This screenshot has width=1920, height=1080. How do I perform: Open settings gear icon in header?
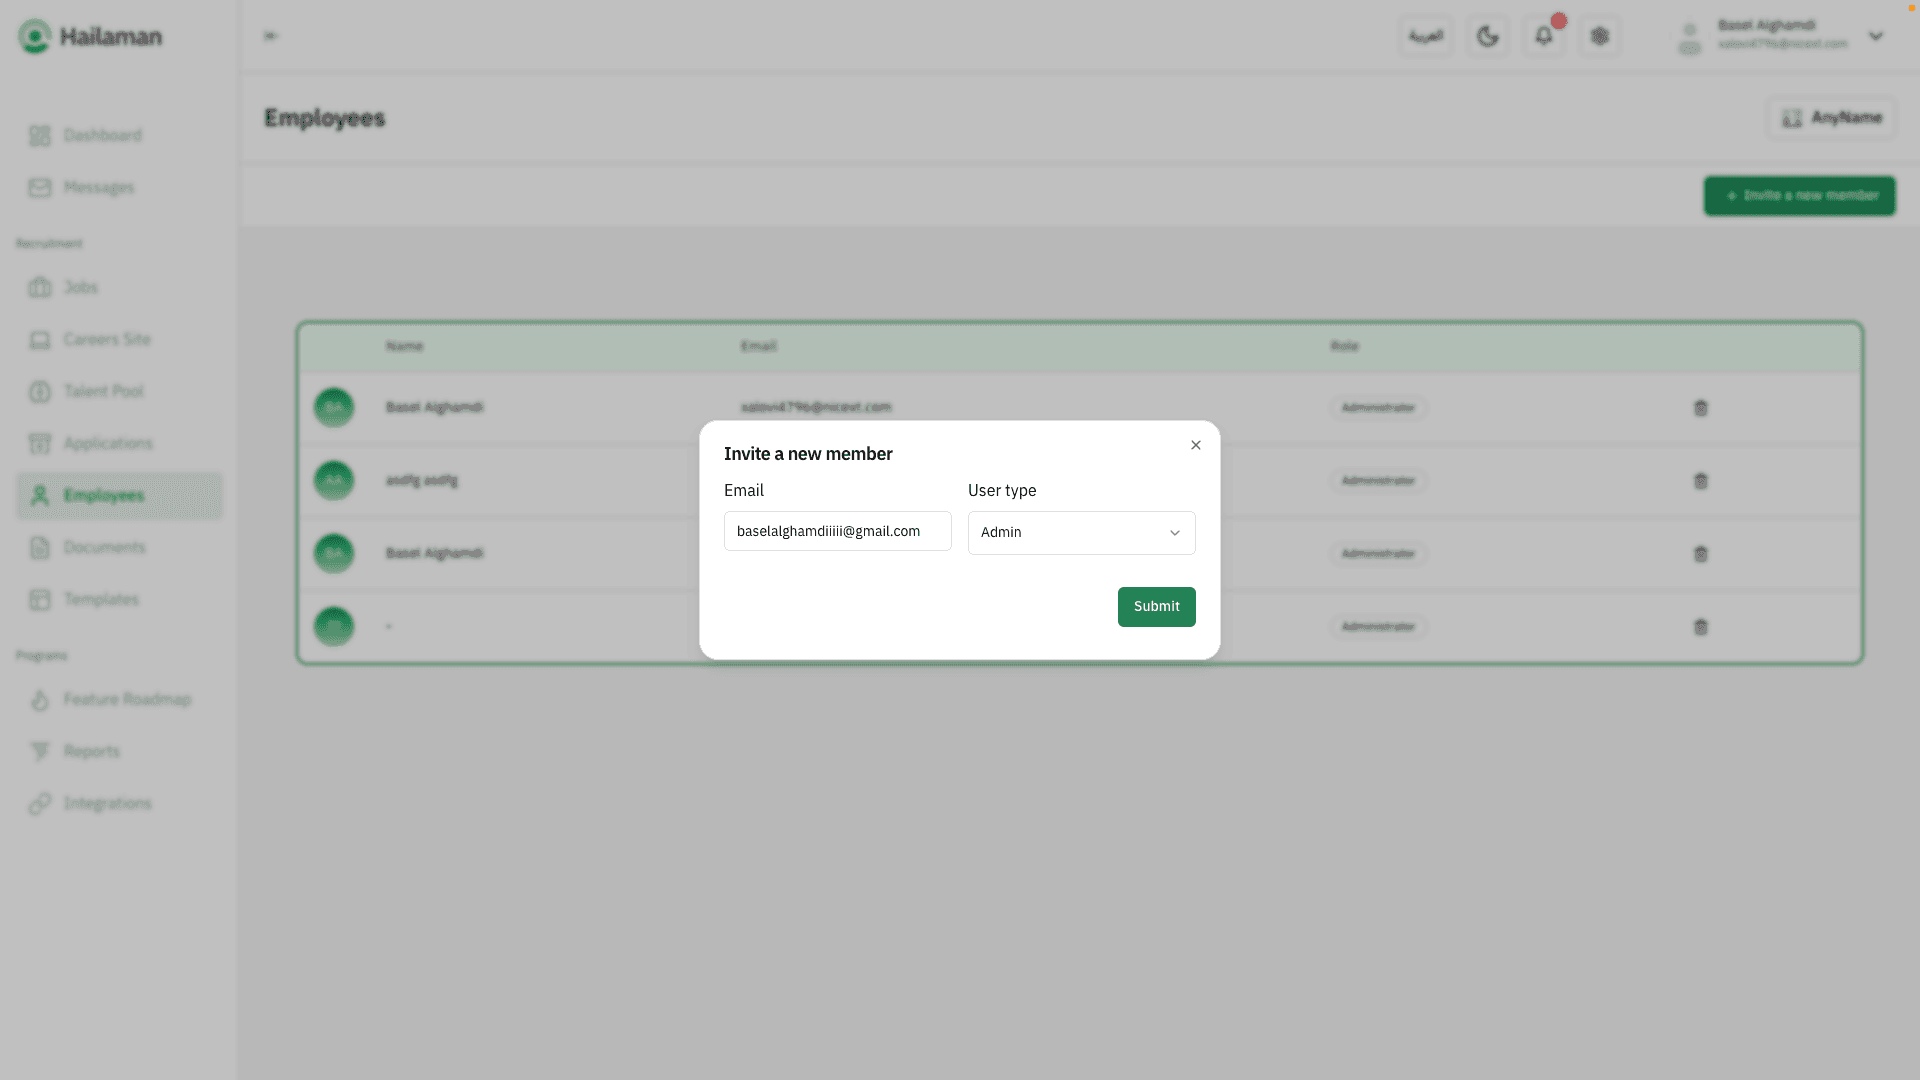click(1600, 37)
